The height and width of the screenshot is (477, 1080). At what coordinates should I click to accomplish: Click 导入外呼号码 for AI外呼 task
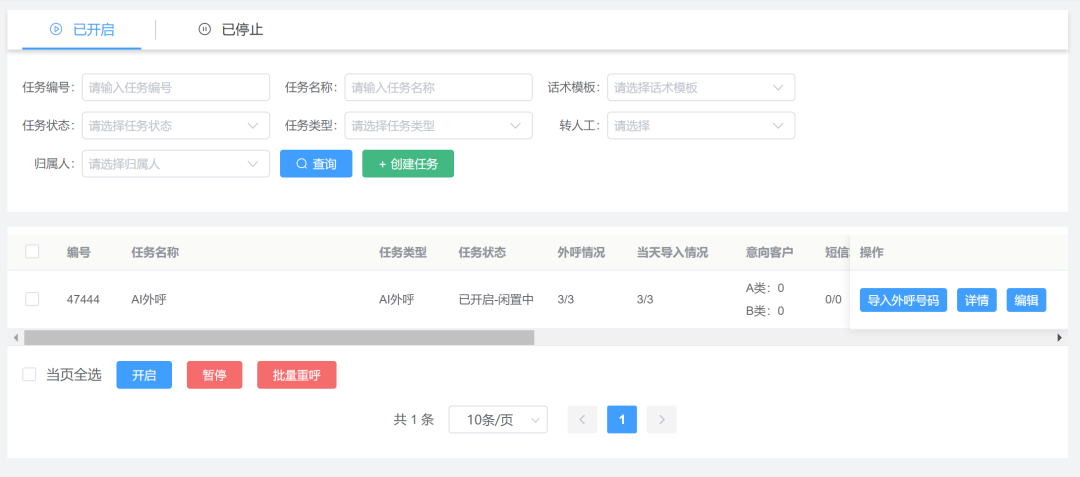[903, 300]
